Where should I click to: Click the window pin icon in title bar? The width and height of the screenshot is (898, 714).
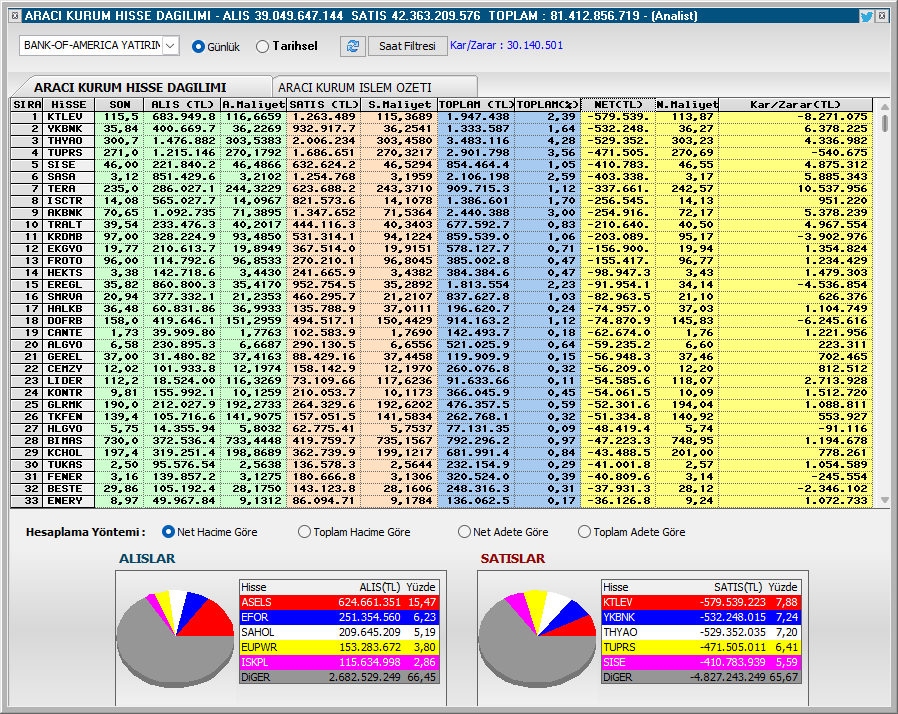point(15,15)
